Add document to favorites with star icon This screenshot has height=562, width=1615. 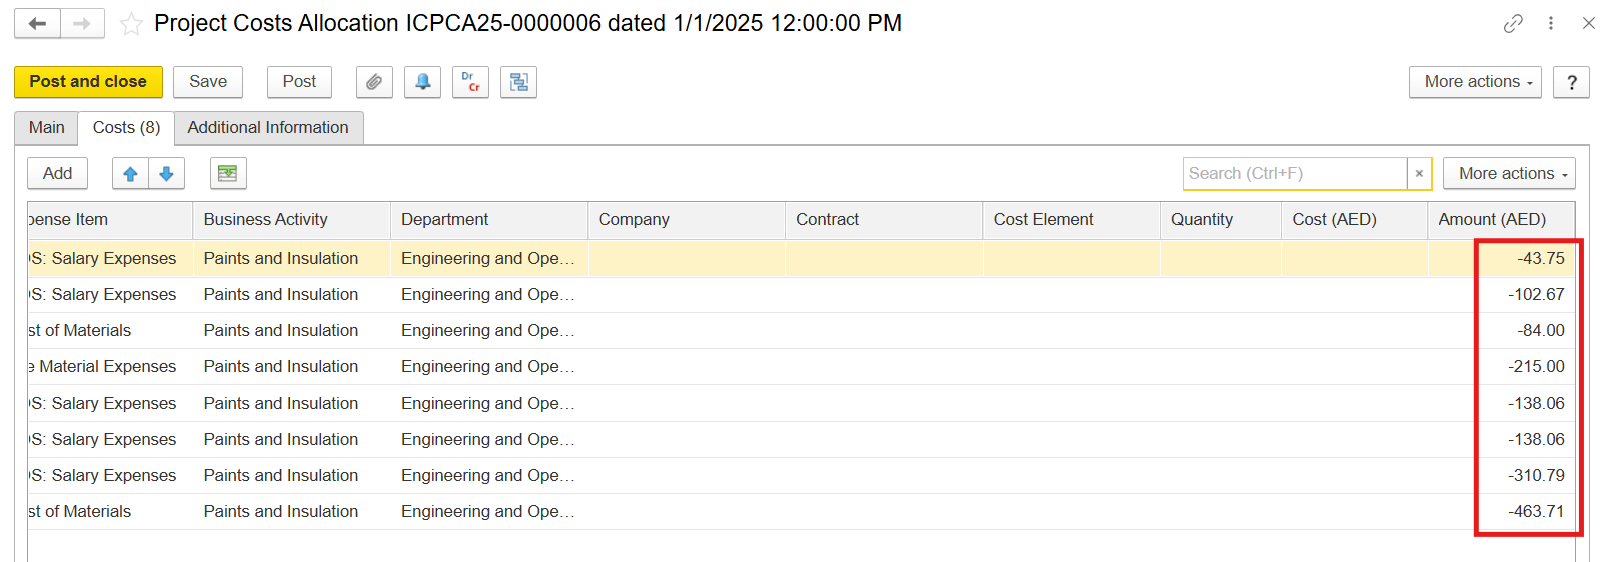(131, 24)
